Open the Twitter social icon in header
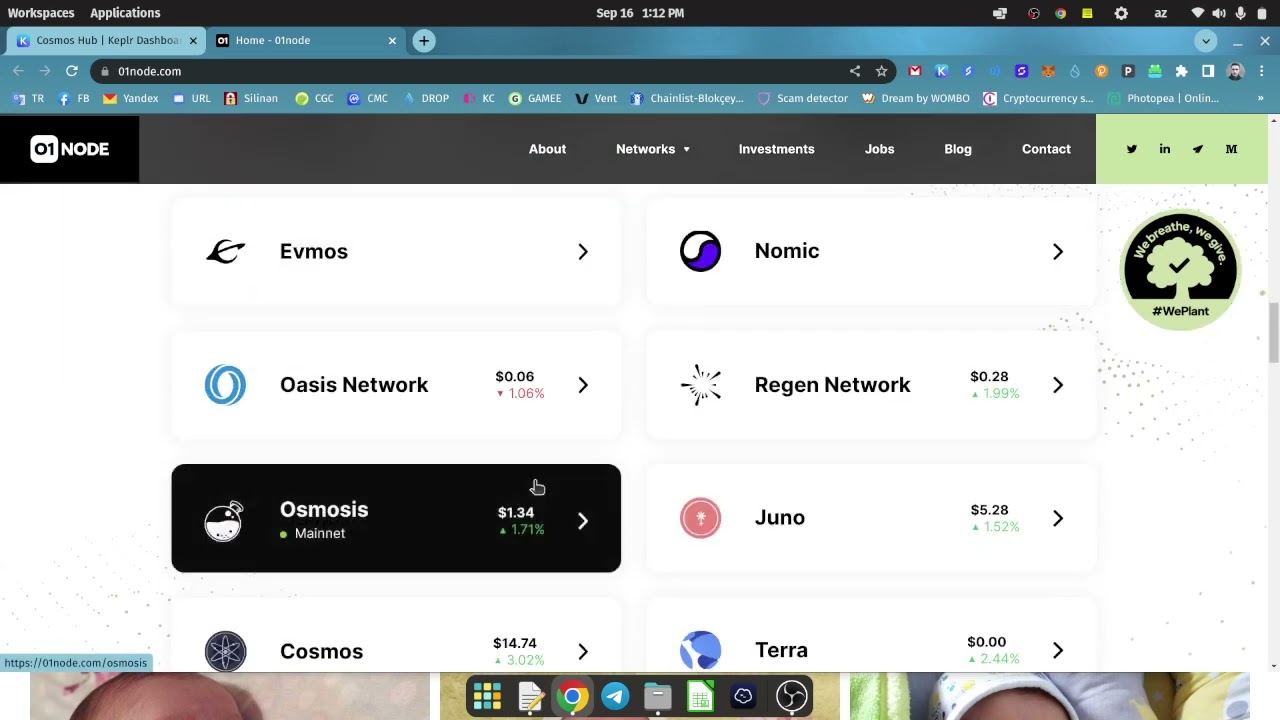The height and width of the screenshot is (720, 1280). point(1131,149)
